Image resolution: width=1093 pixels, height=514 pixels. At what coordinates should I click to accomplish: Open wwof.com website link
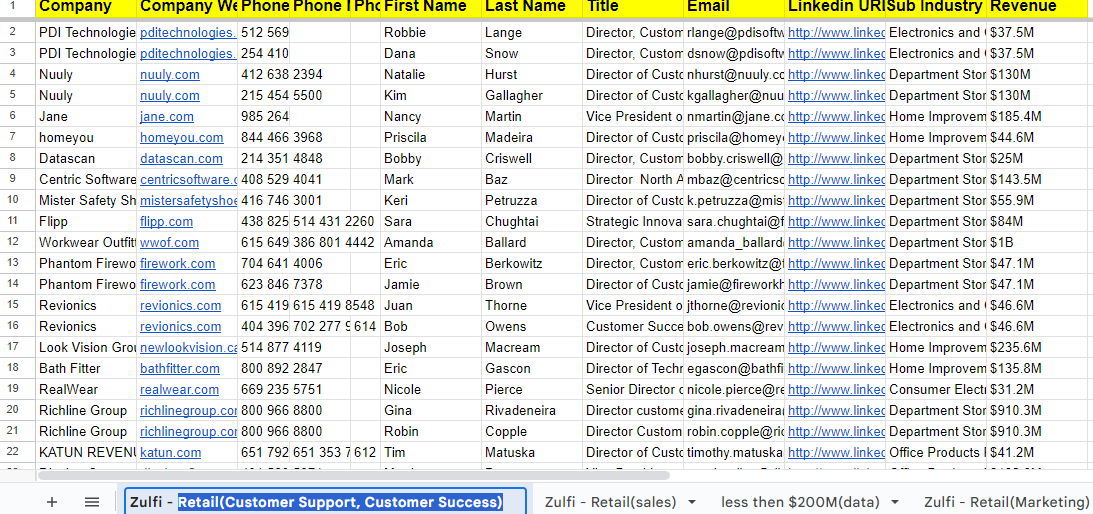click(x=169, y=242)
